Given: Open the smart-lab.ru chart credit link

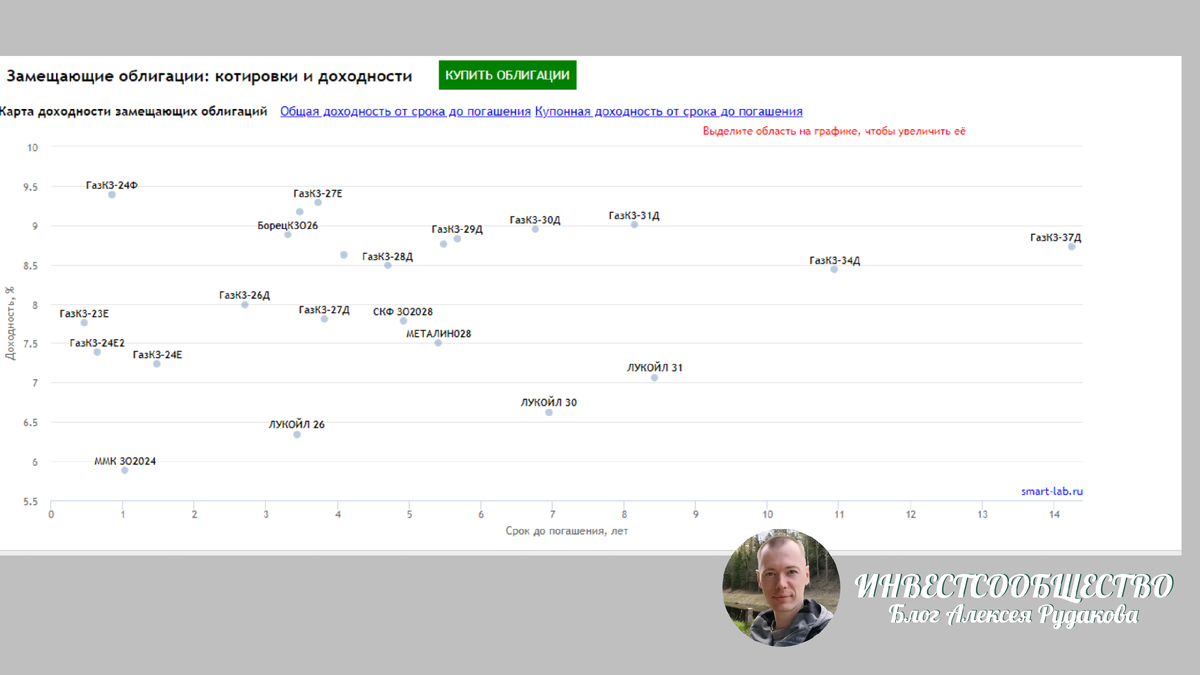Looking at the screenshot, I should click(1052, 491).
